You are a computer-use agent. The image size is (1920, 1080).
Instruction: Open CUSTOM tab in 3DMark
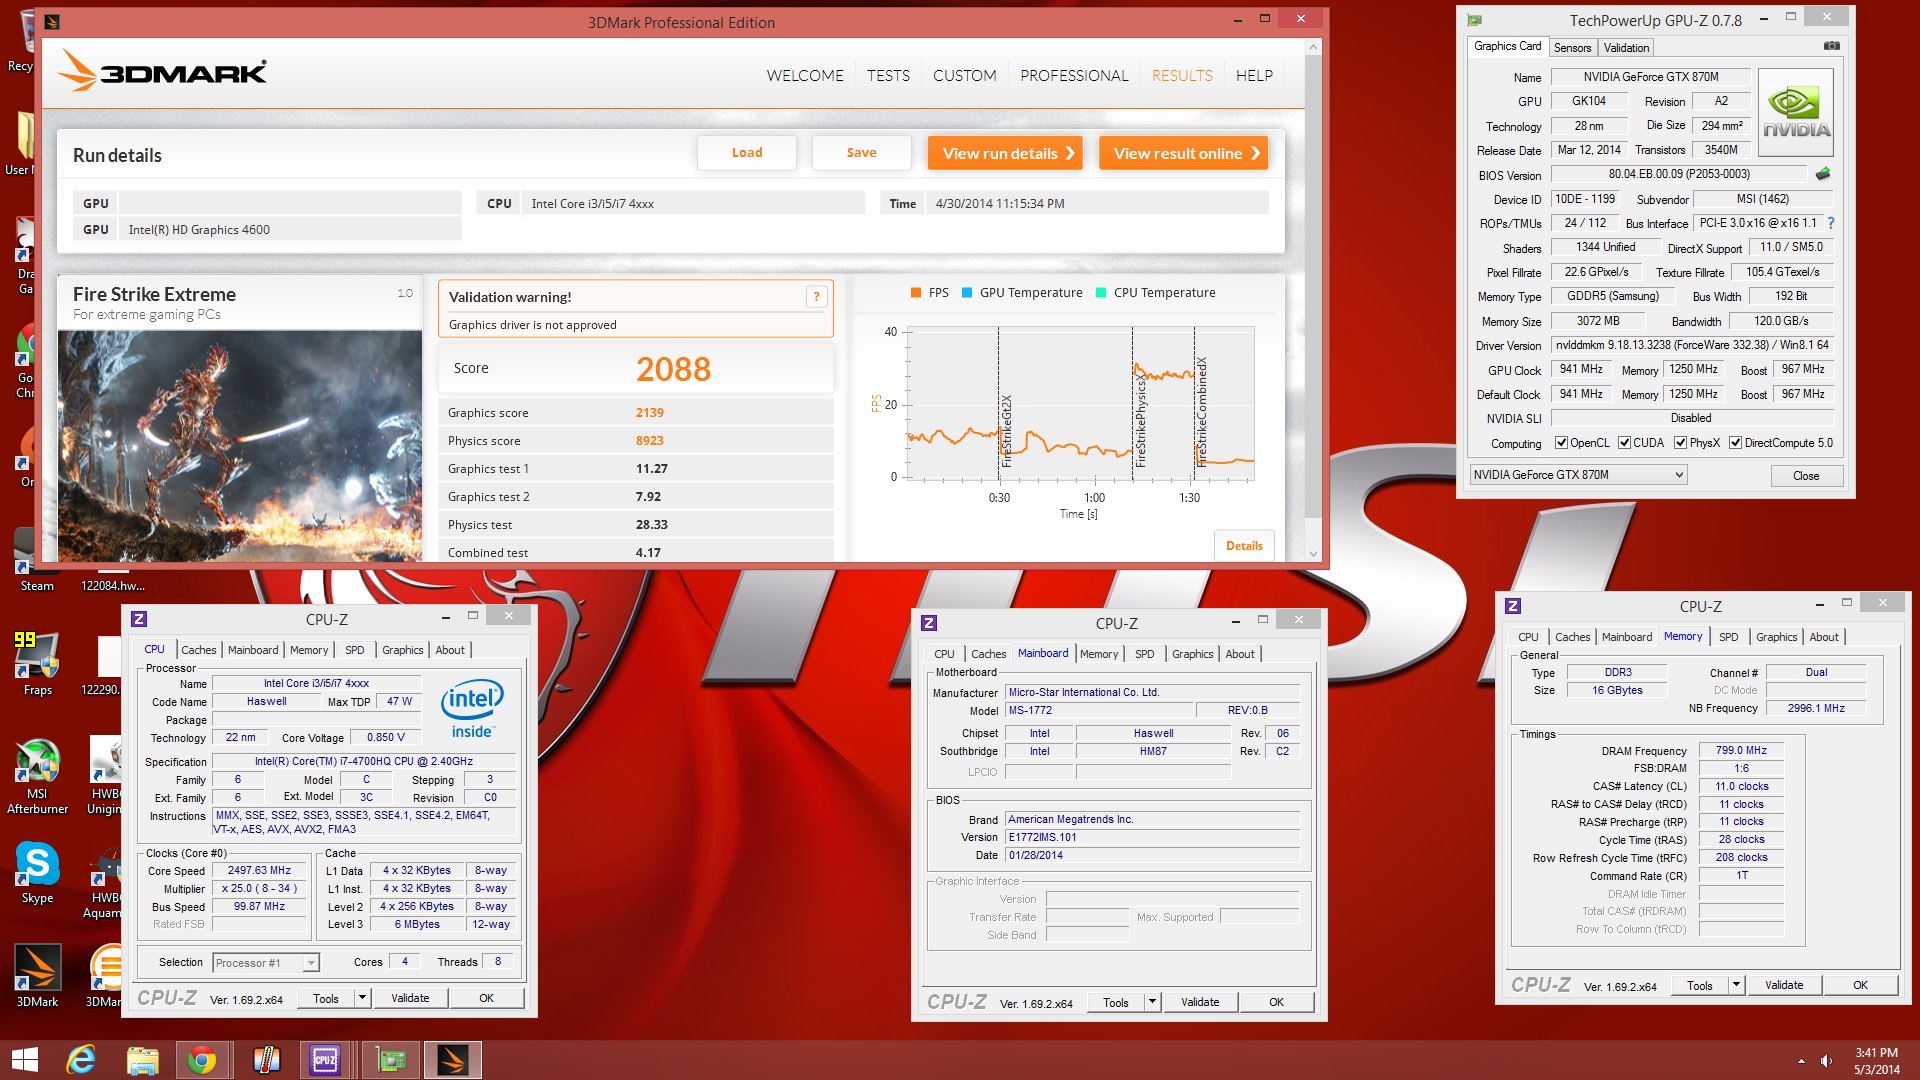pos(964,76)
